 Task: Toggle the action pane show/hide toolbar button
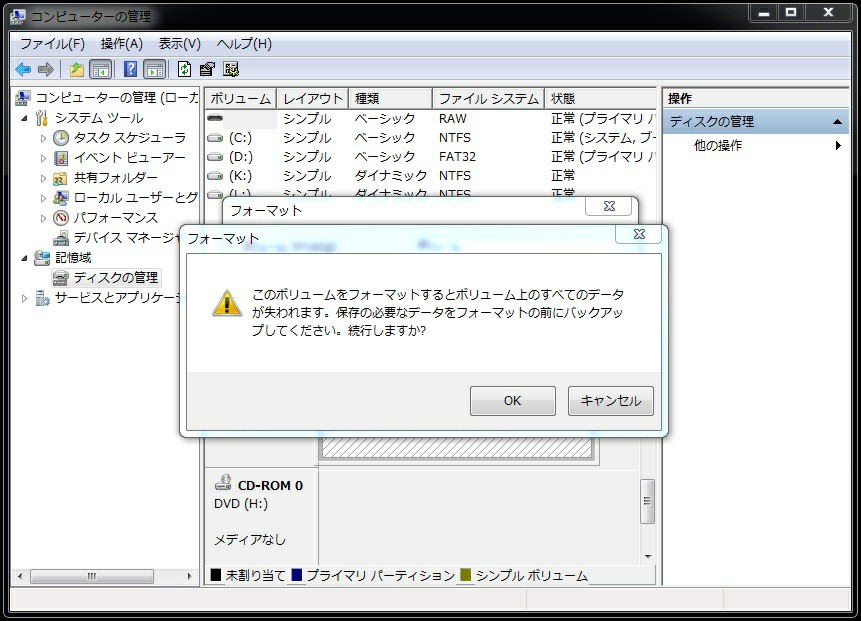(154, 69)
